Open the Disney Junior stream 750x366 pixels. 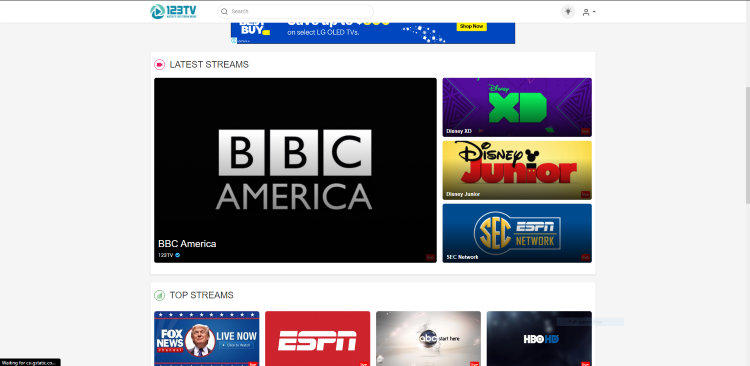517,170
